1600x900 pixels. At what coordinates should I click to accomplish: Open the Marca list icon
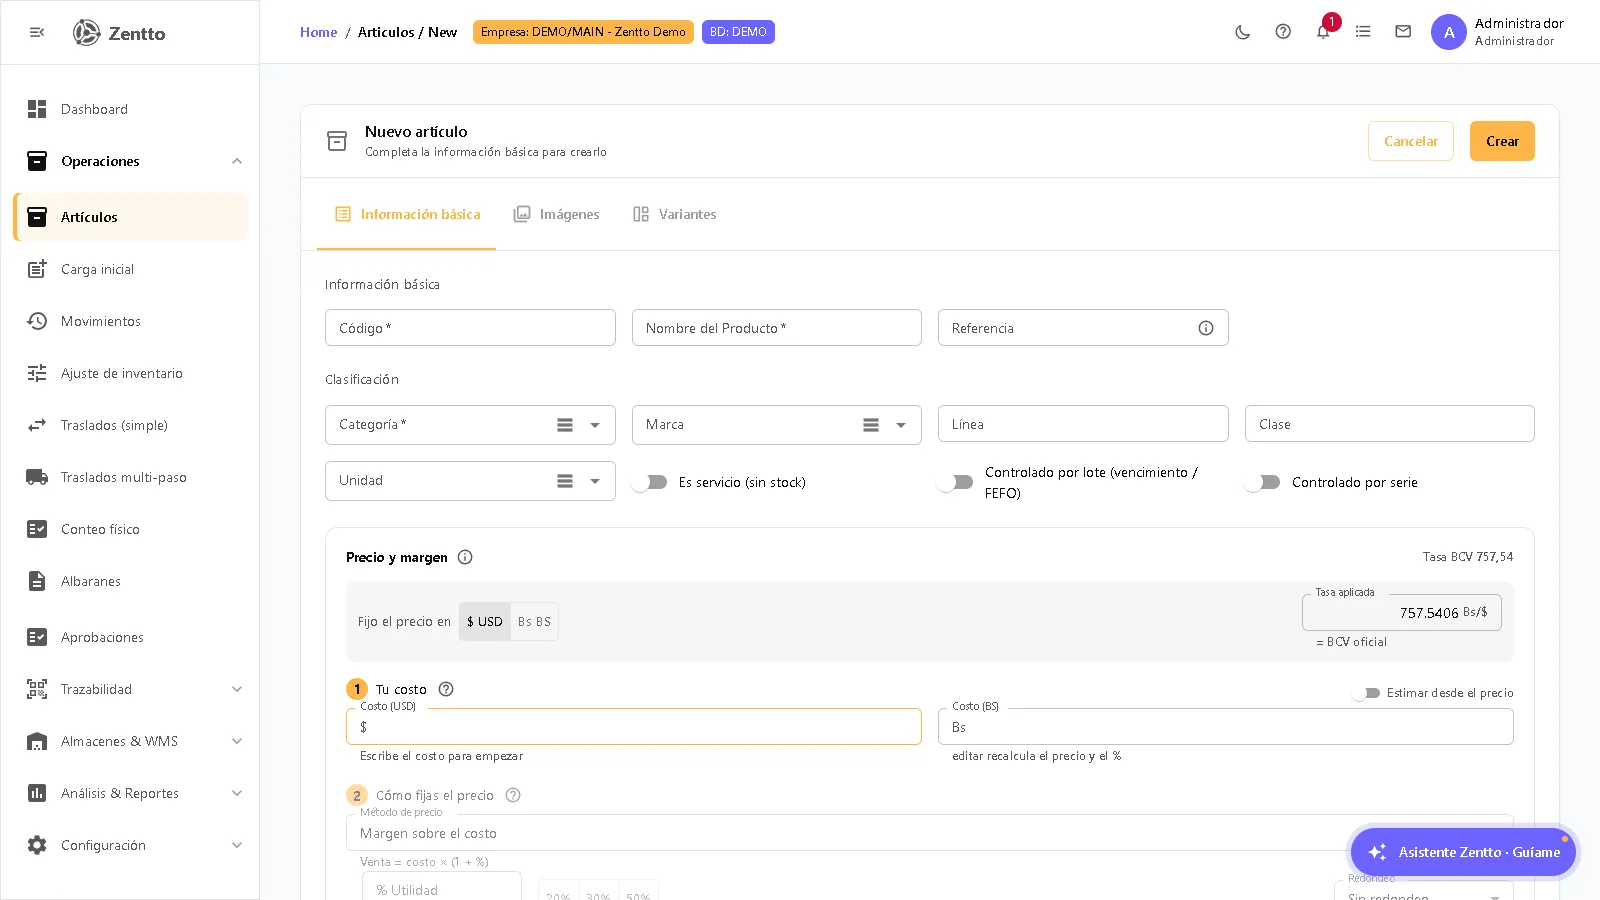tap(871, 425)
